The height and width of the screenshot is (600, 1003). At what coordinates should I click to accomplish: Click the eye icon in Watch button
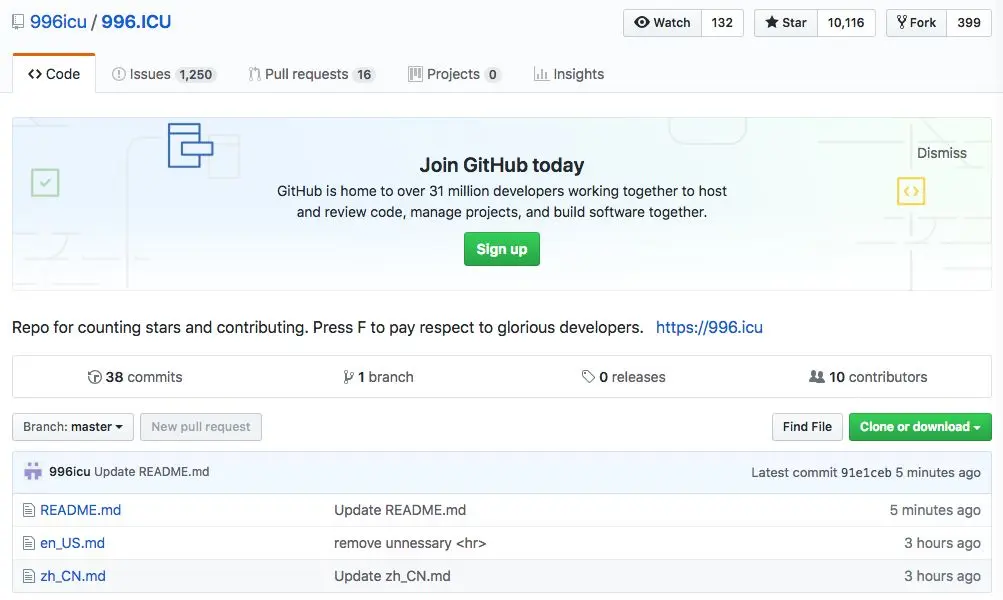tap(642, 22)
